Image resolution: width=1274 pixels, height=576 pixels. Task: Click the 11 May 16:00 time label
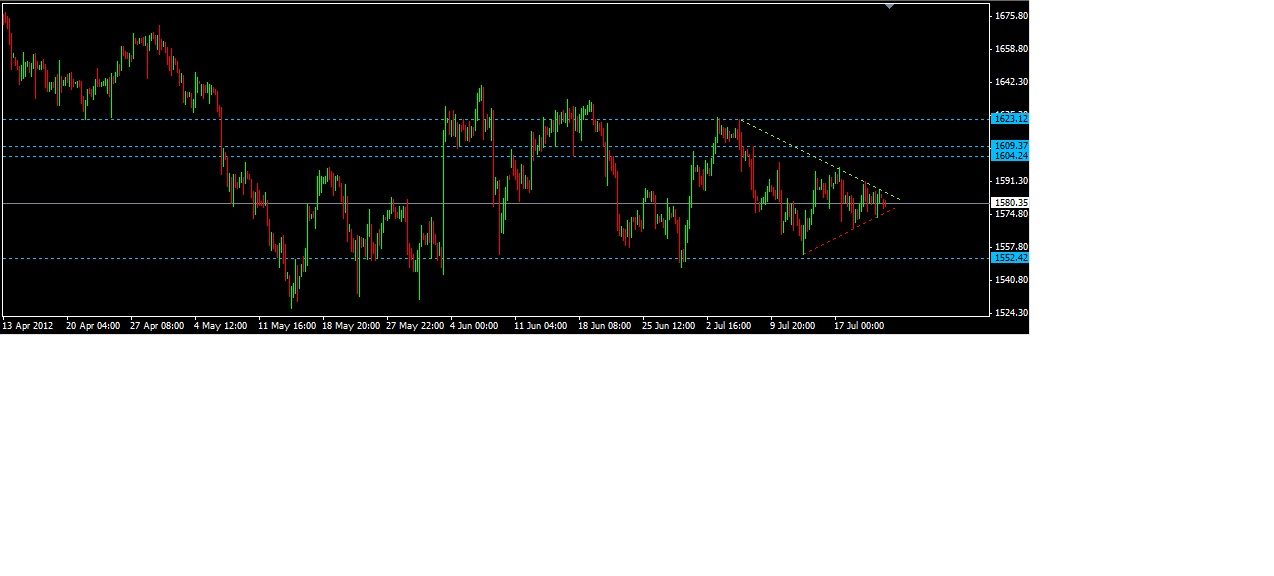click(287, 325)
